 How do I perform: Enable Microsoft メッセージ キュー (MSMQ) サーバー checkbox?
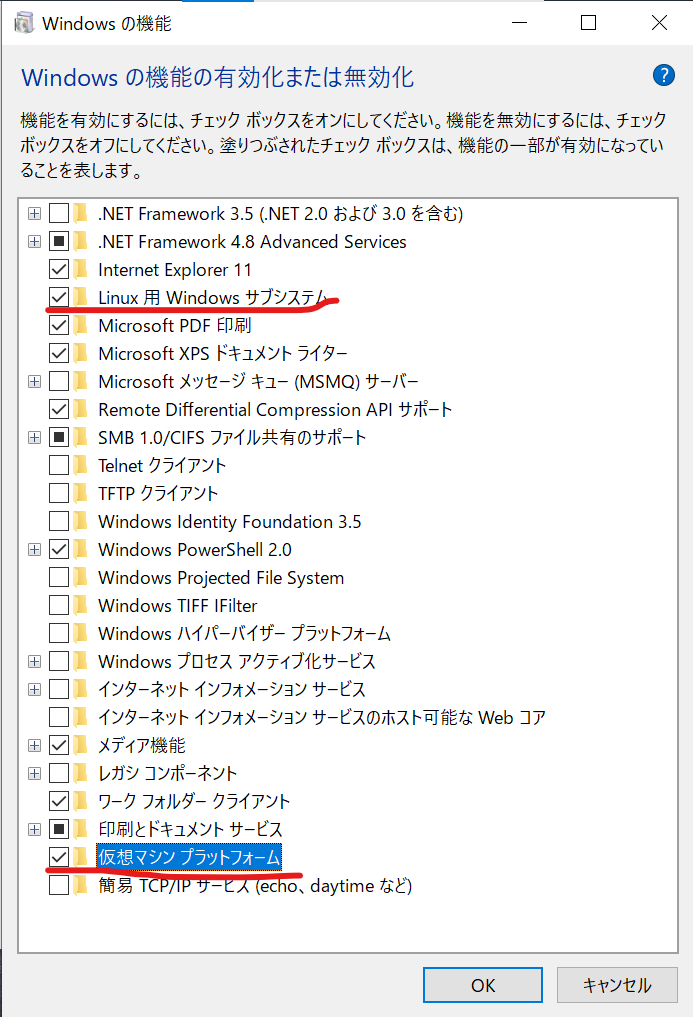click(59, 381)
